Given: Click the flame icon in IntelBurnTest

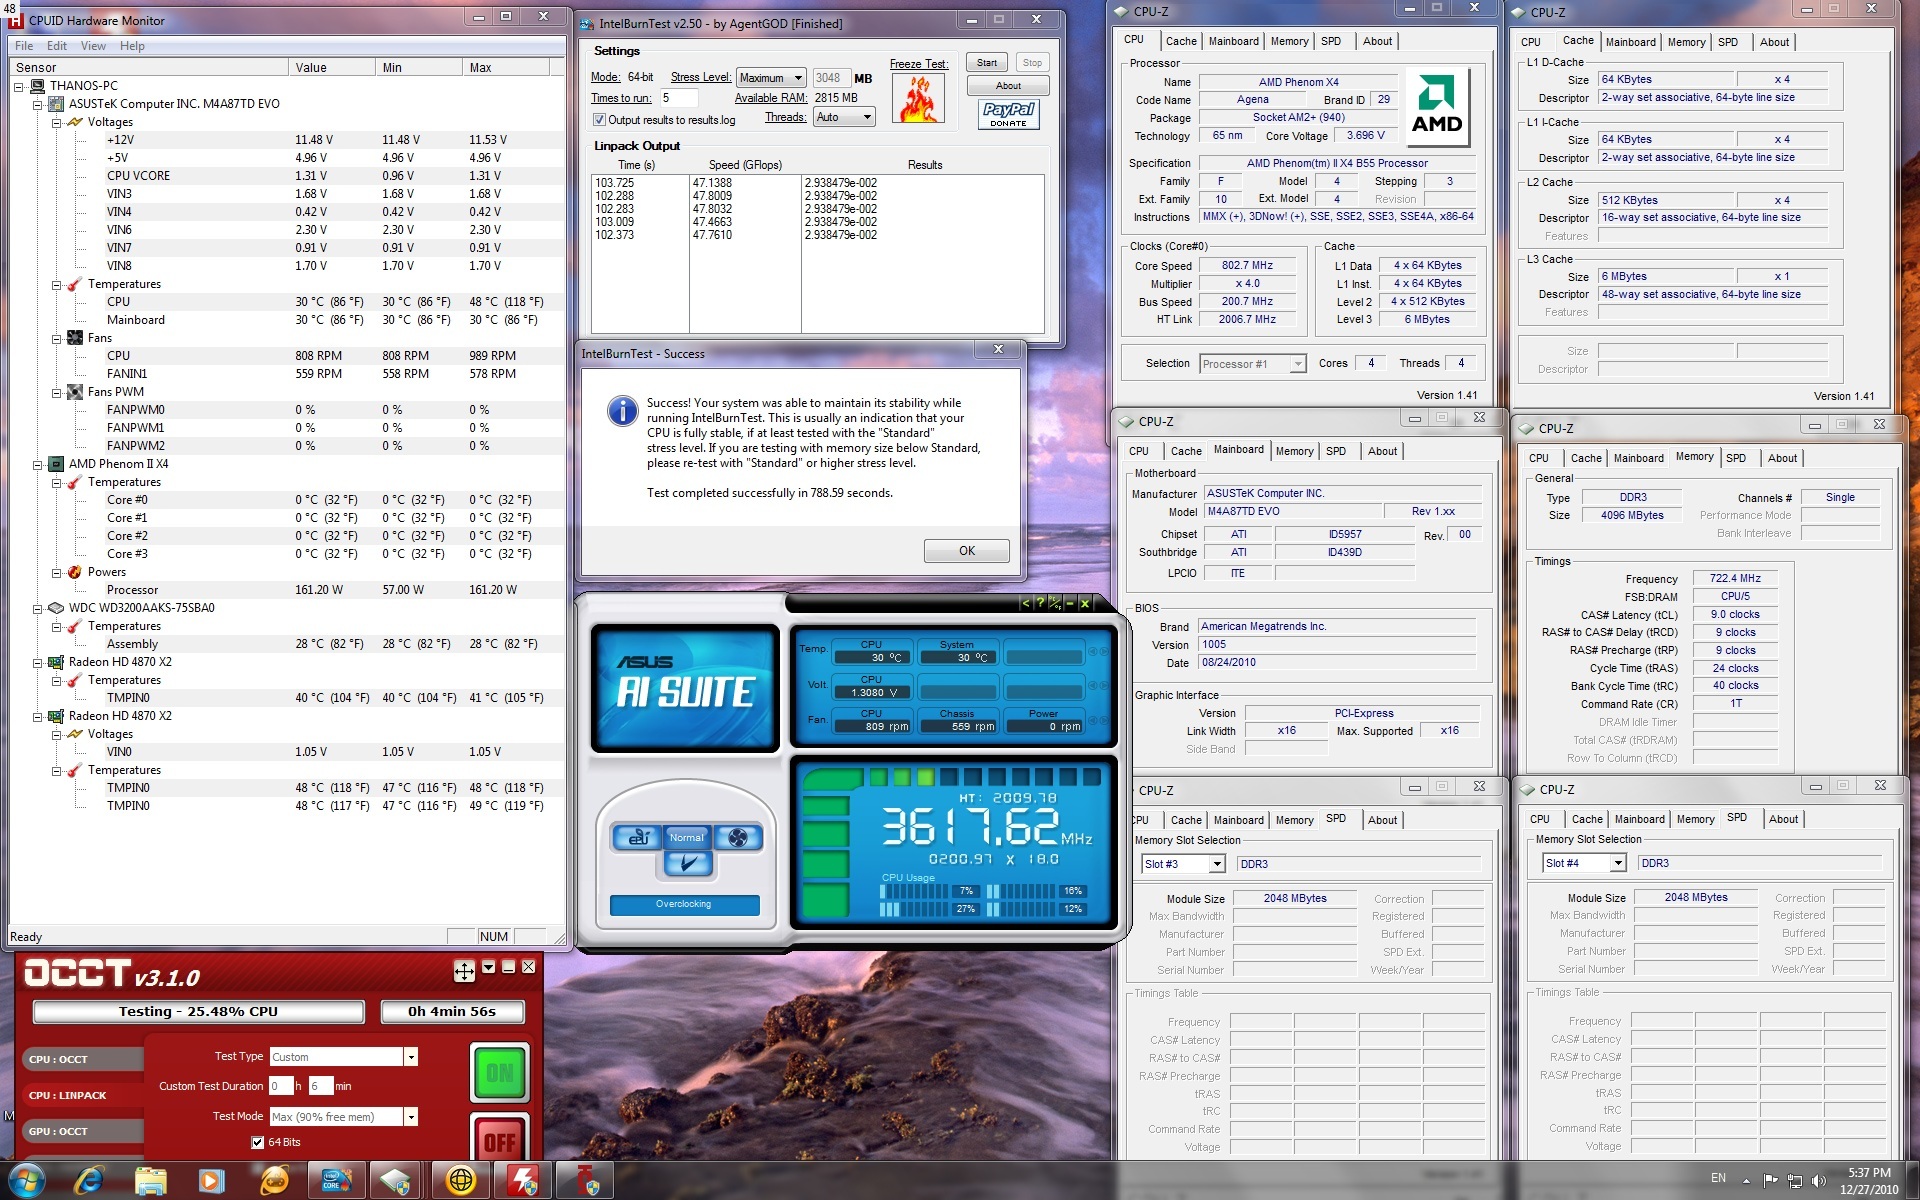Looking at the screenshot, I should pos(917,99).
